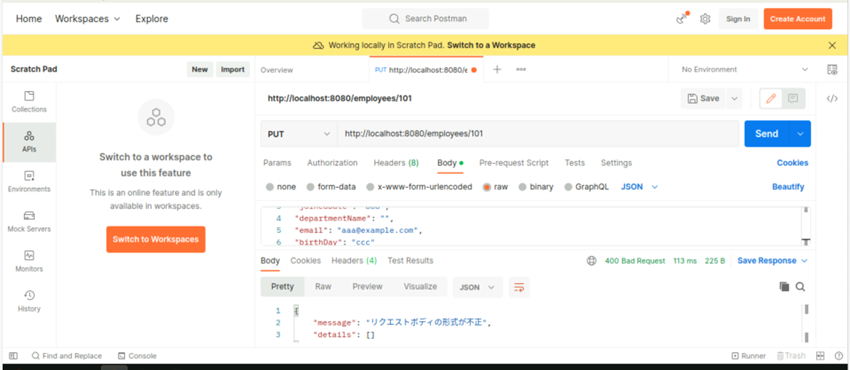This screenshot has height=370, width=850.
Task: Open request Headers (8) tab
Action: 396,163
